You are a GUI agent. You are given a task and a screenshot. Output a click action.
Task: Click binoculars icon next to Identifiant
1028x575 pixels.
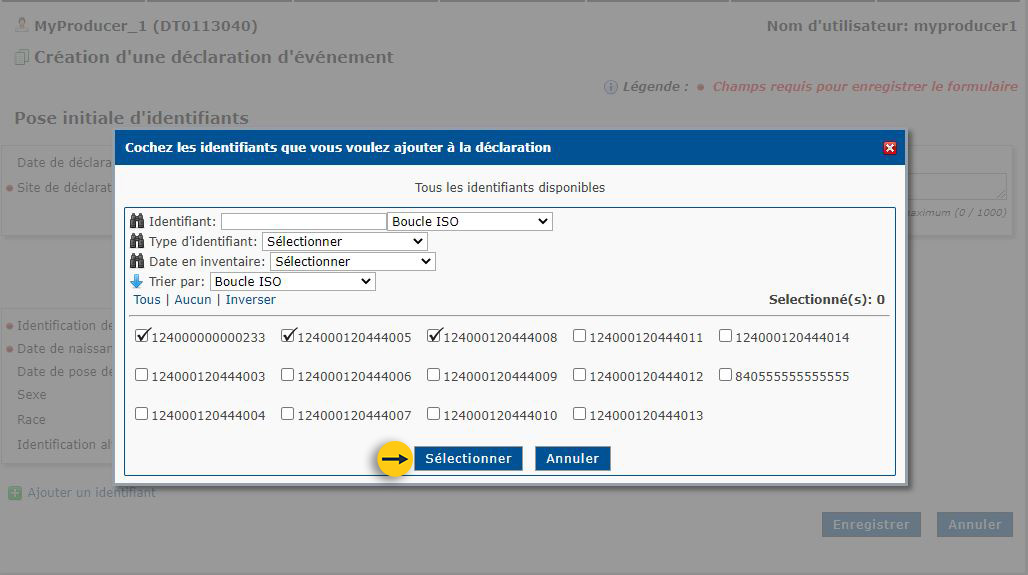(x=138, y=221)
